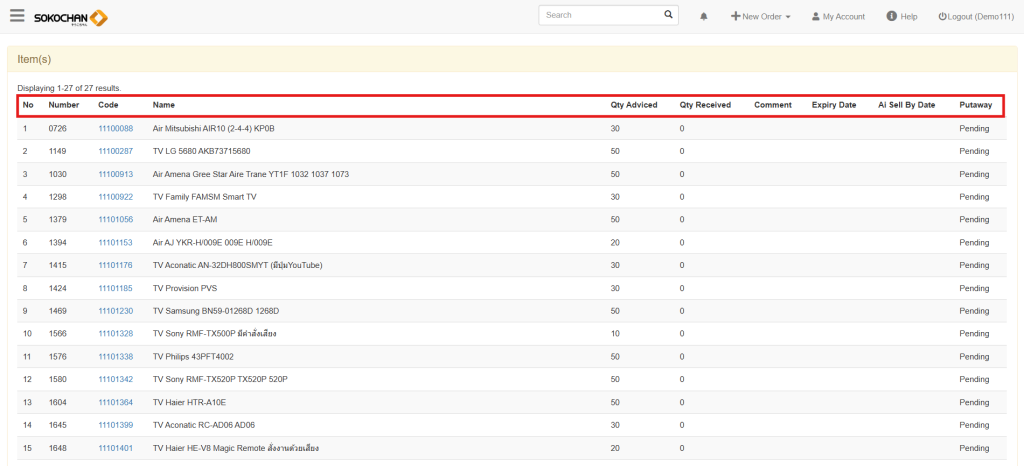Type in the Search field
This screenshot has width=1024, height=466.
(600, 16)
